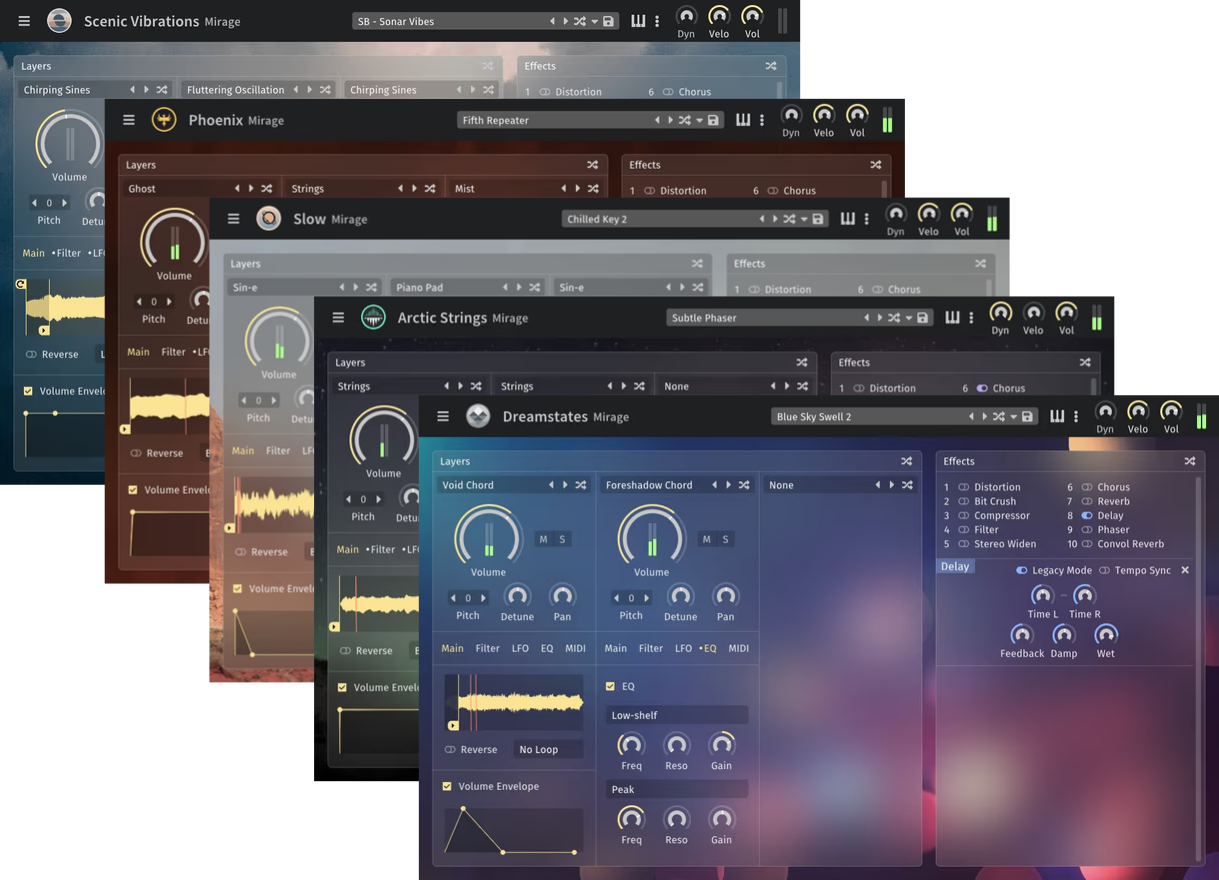Show the keyboard in Phoenix window
The width and height of the screenshot is (1219, 880).
pyautogui.click(x=743, y=120)
